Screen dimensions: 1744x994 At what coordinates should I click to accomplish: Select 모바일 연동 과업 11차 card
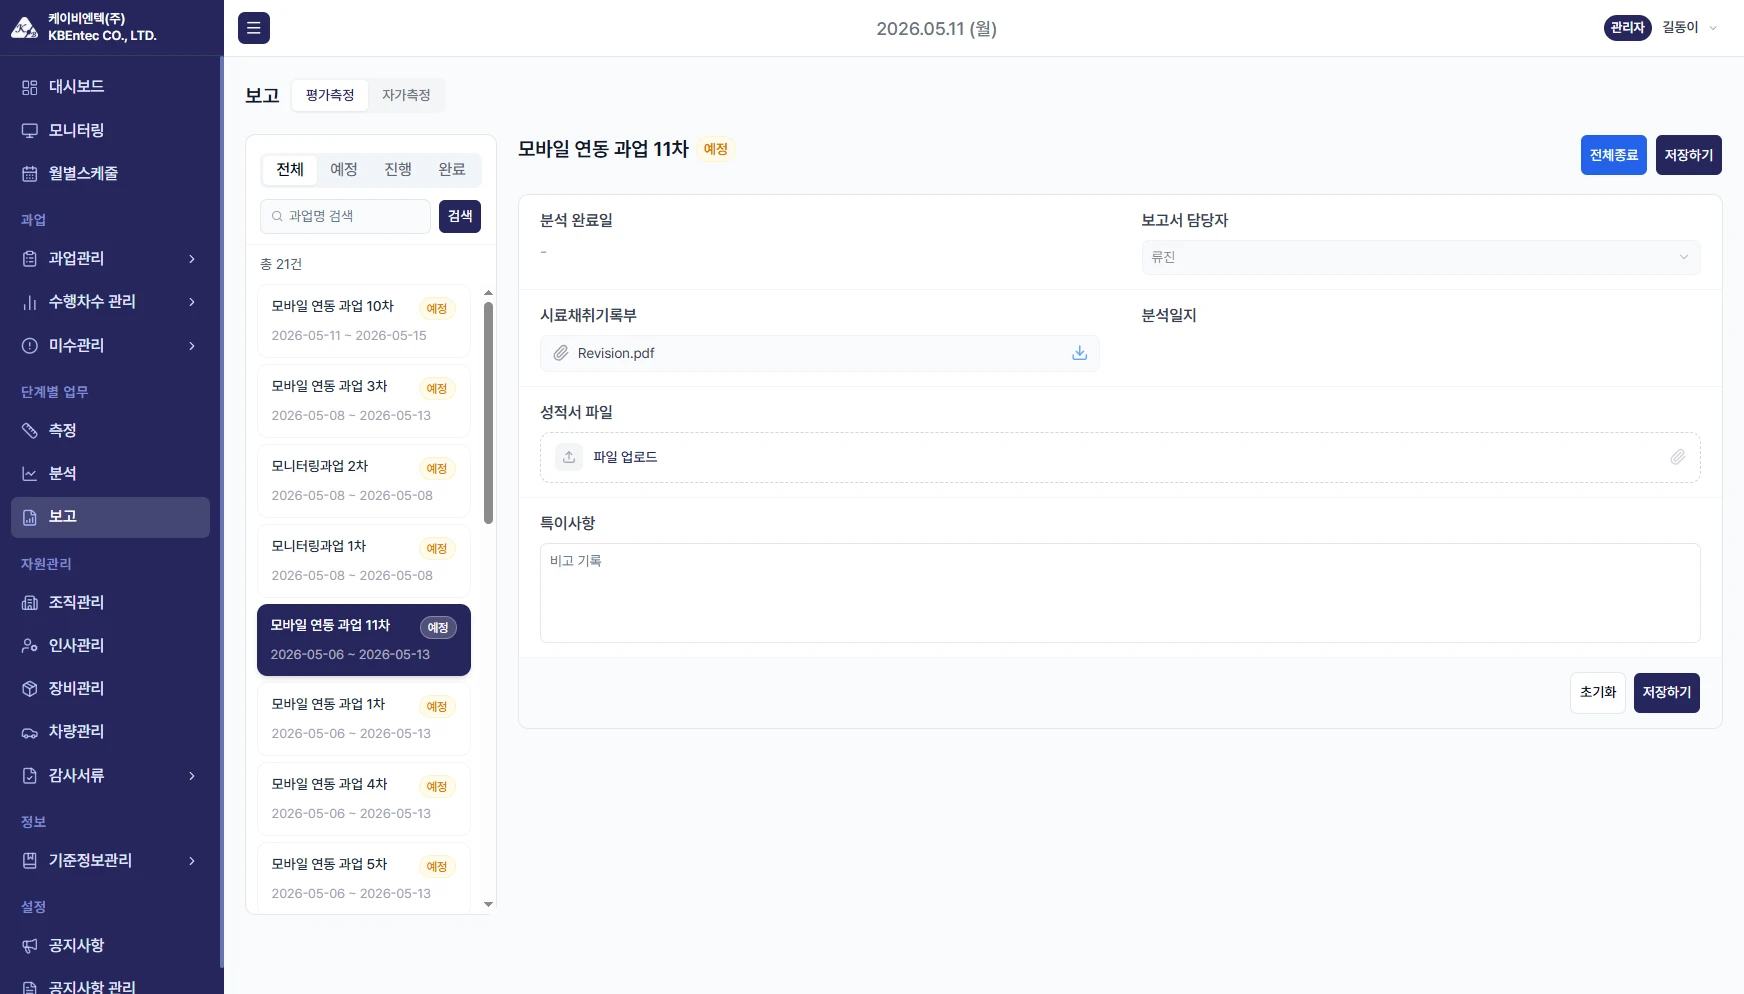[364, 640]
